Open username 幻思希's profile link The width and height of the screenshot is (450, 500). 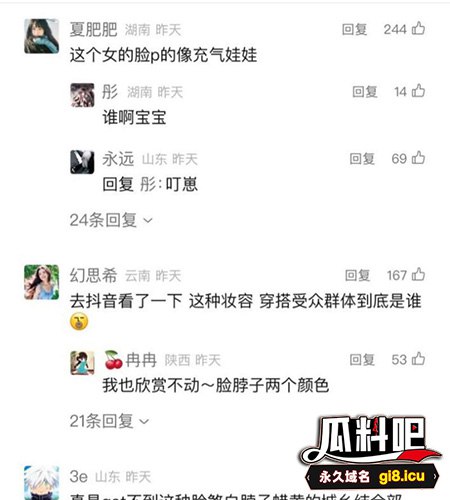click(93, 276)
